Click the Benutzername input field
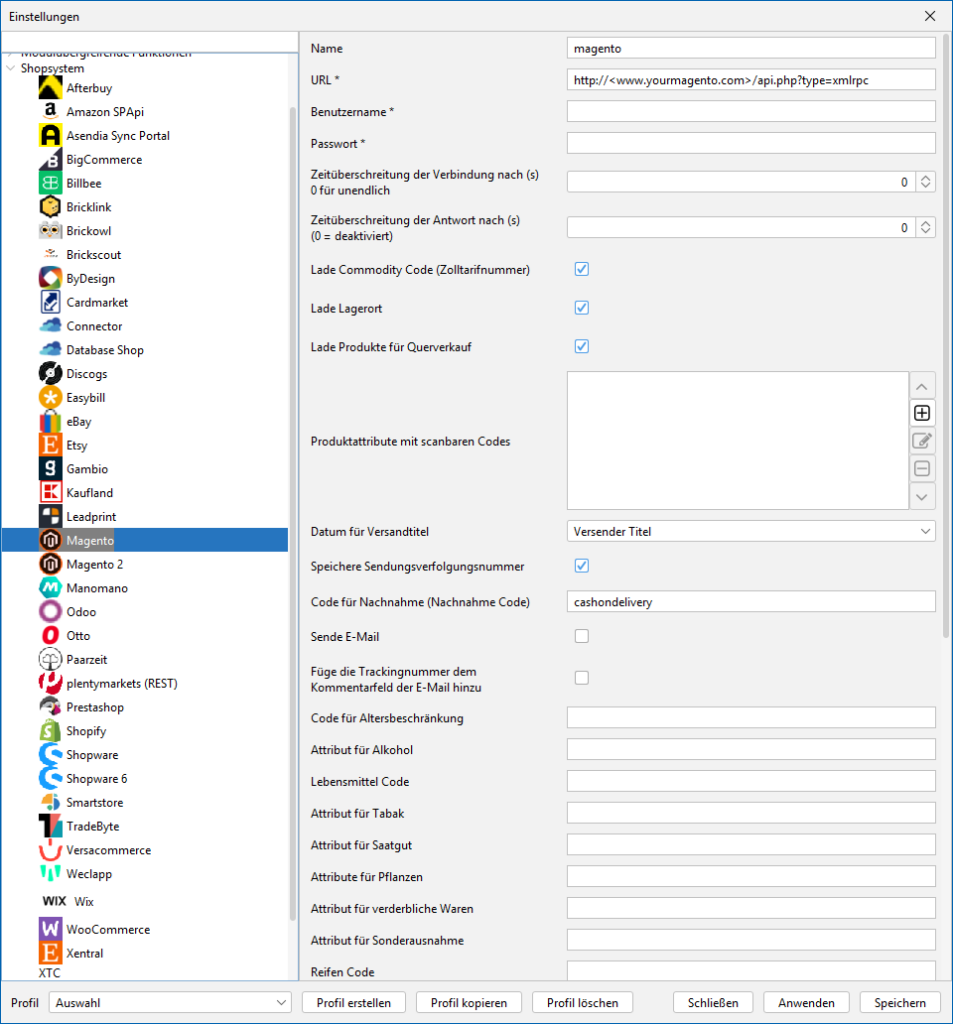 (x=751, y=111)
